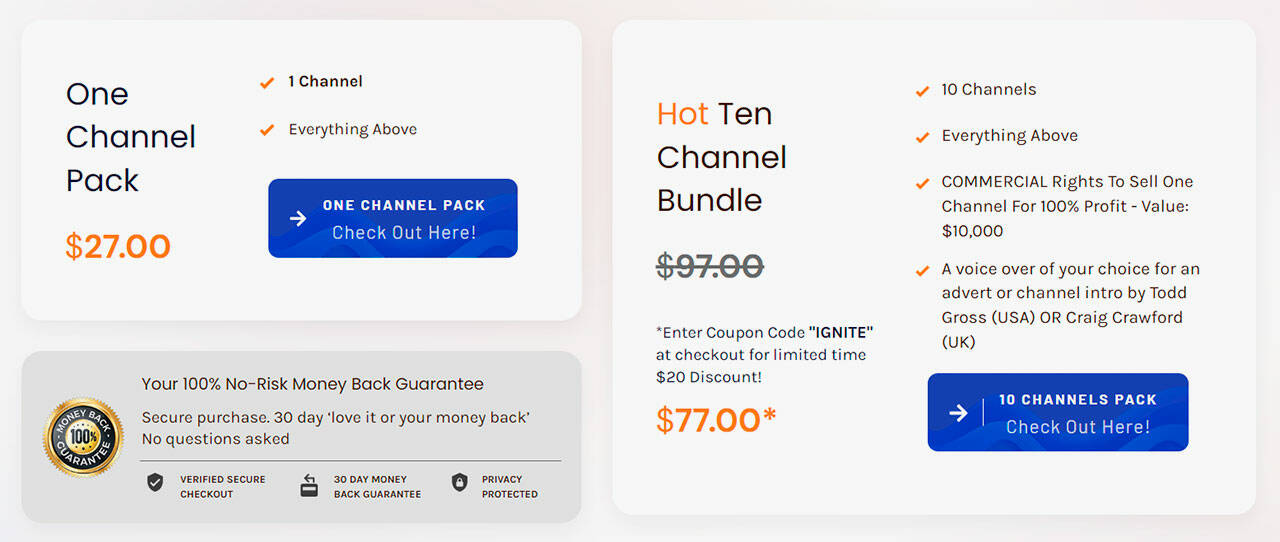Viewport: 1280px width, 542px height.
Task: Click the 30 day money back card icon
Action: [x=309, y=486]
